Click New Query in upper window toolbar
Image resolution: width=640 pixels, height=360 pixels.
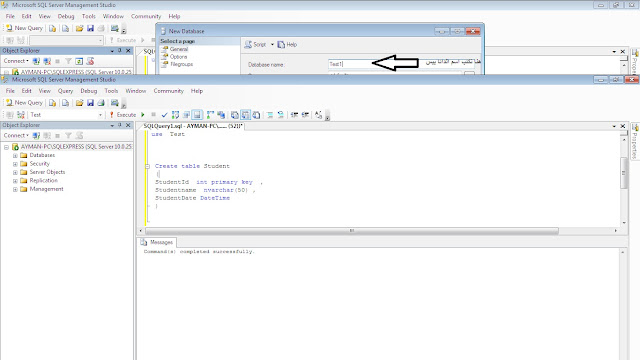click(24, 28)
